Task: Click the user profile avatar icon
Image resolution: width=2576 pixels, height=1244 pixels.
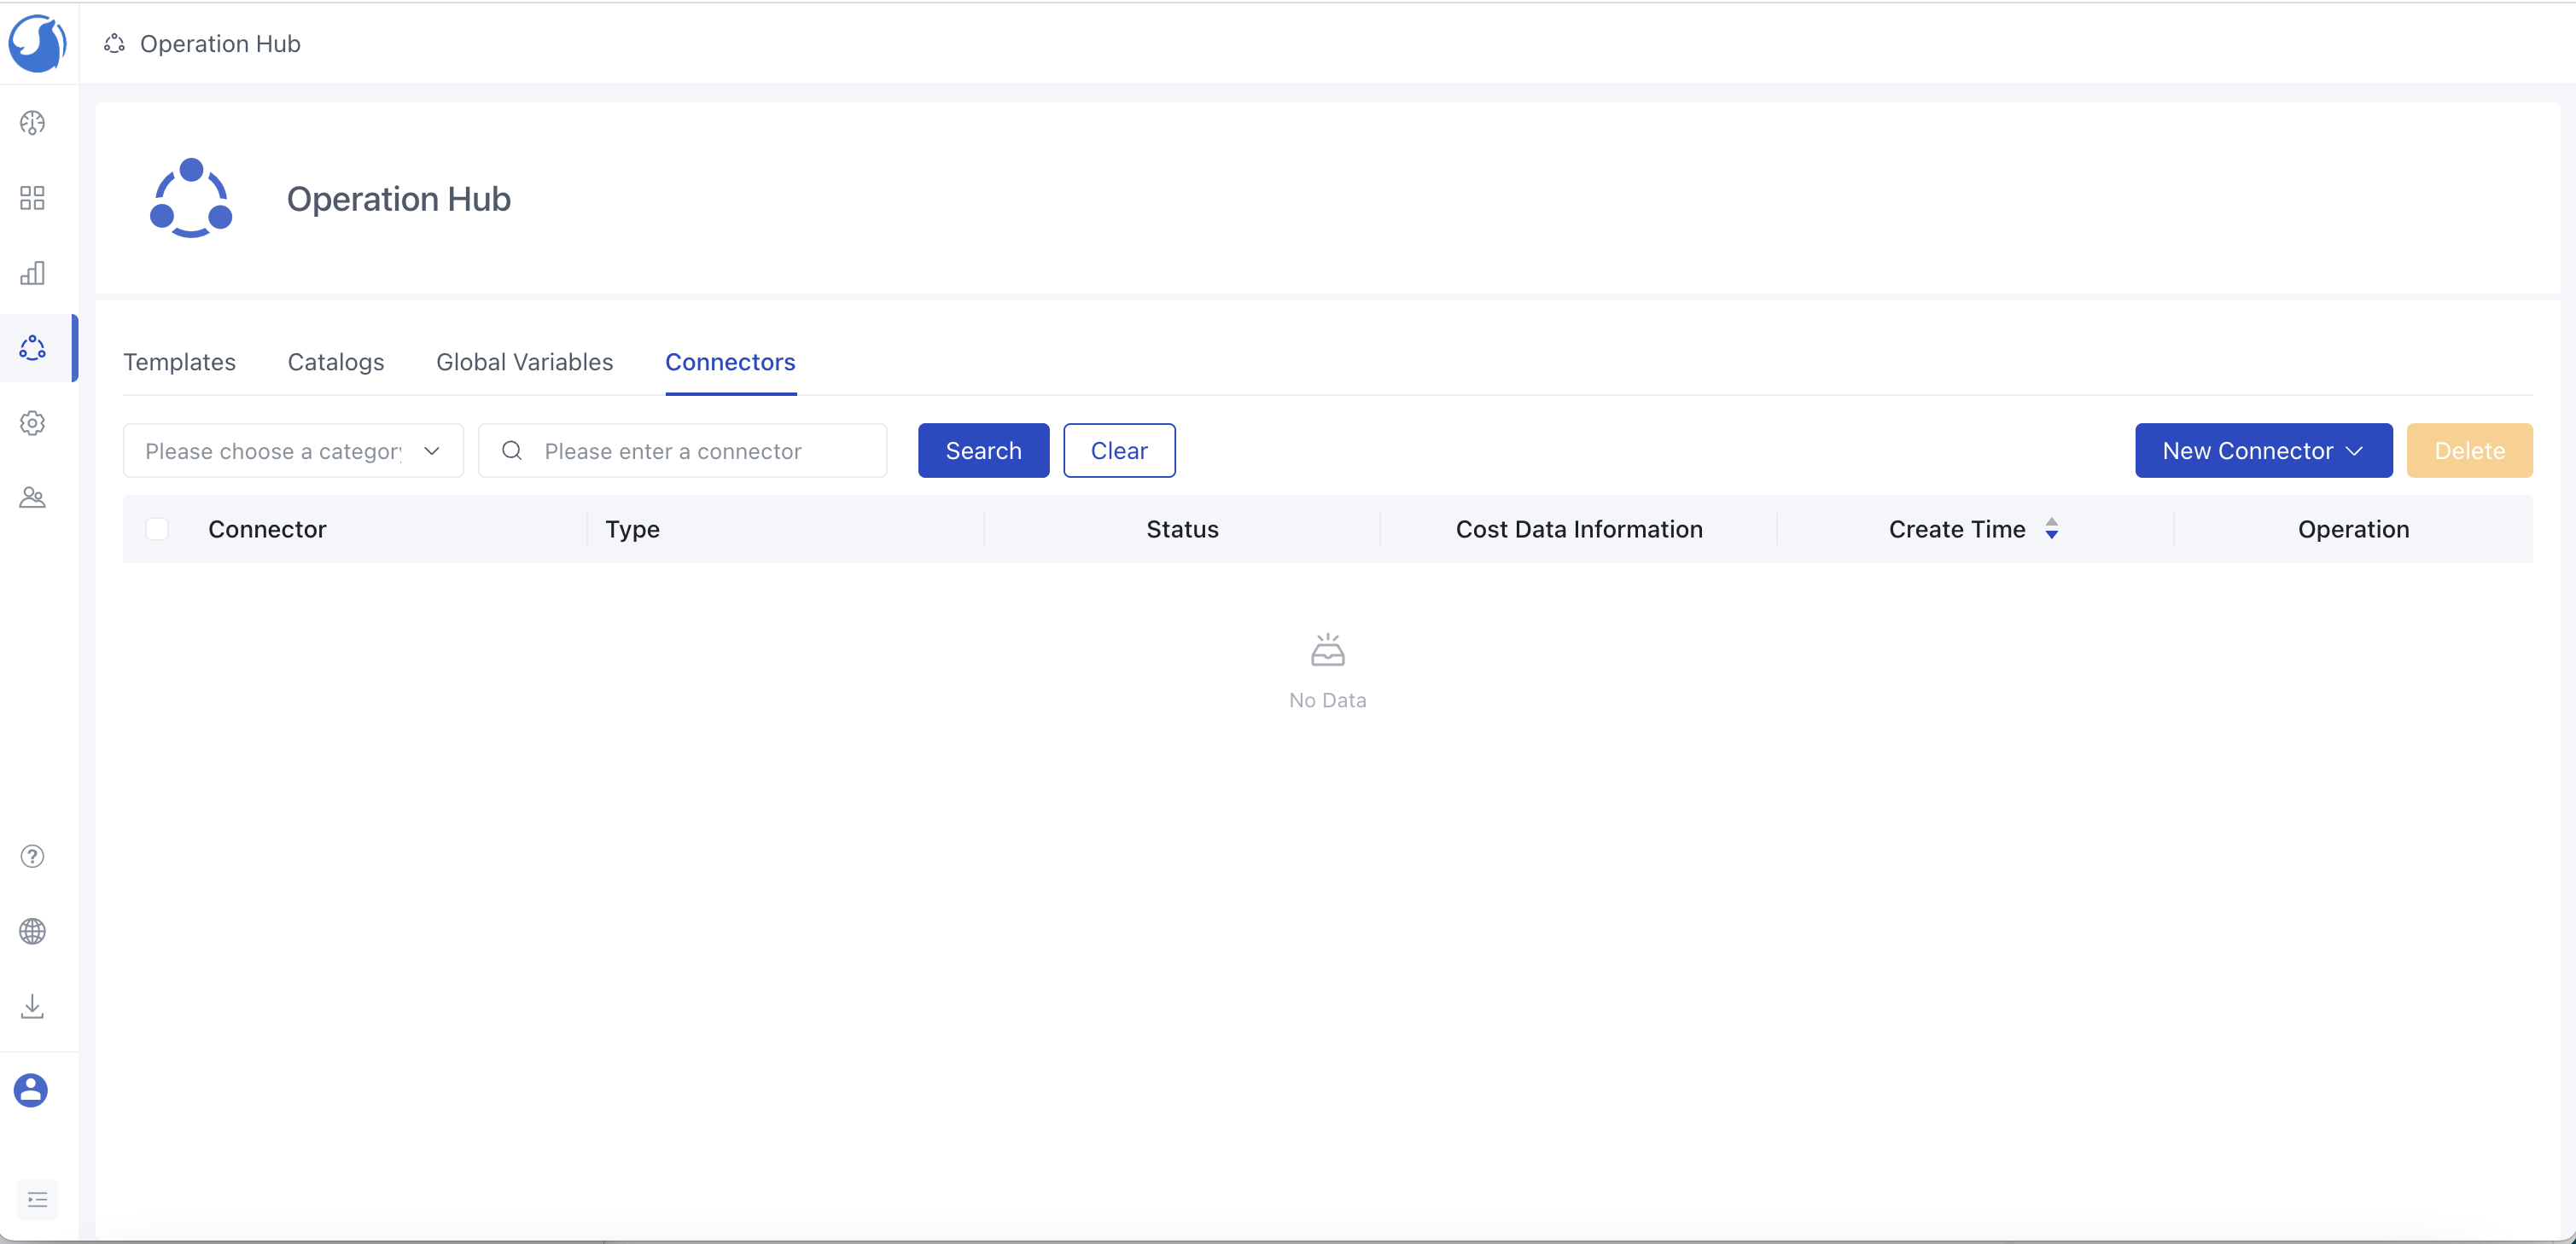Action: tap(32, 1090)
